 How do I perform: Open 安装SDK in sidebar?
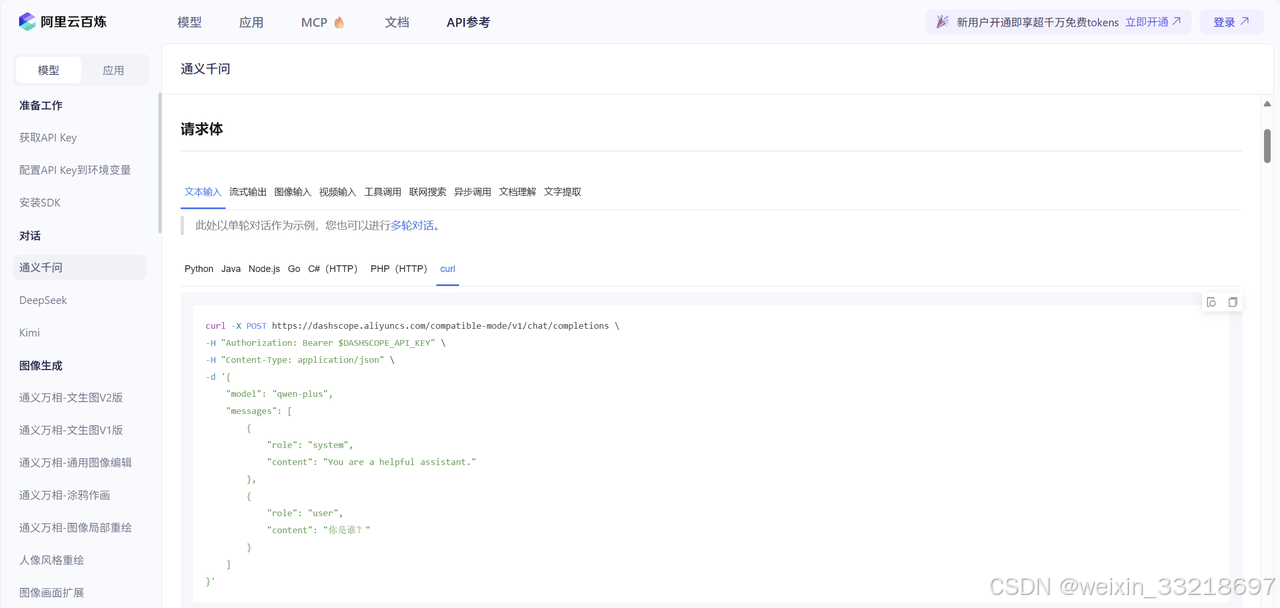click(x=40, y=203)
